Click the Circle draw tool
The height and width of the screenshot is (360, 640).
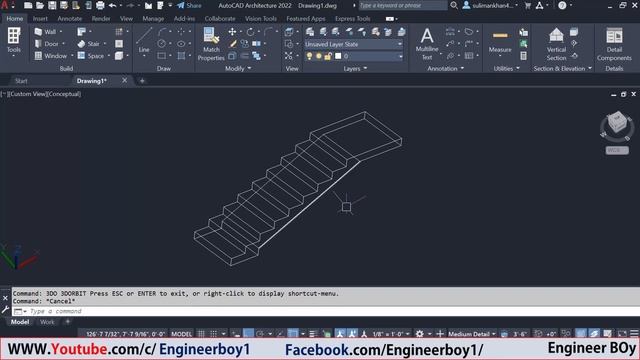point(162,44)
